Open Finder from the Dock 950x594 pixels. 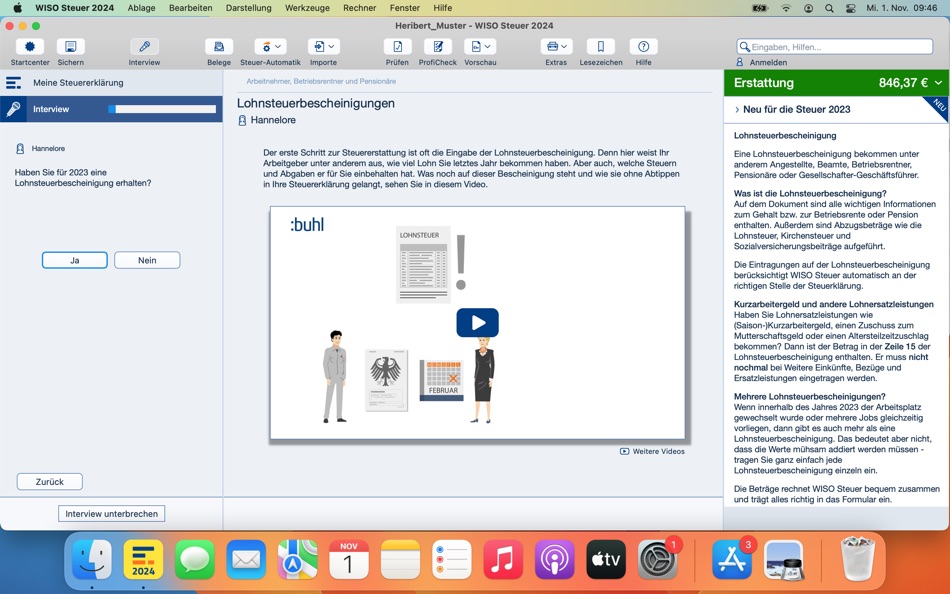(x=91, y=559)
